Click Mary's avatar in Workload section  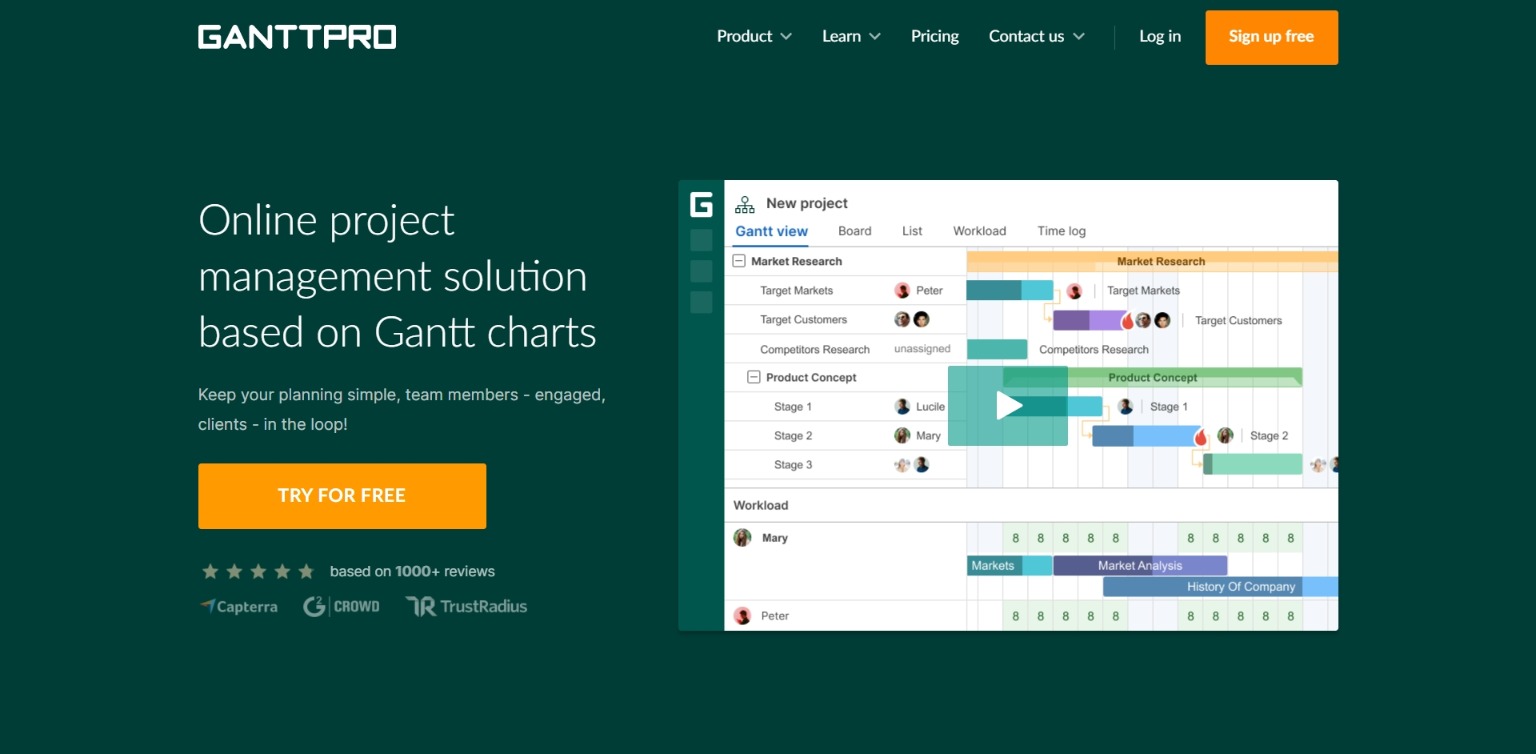(742, 538)
